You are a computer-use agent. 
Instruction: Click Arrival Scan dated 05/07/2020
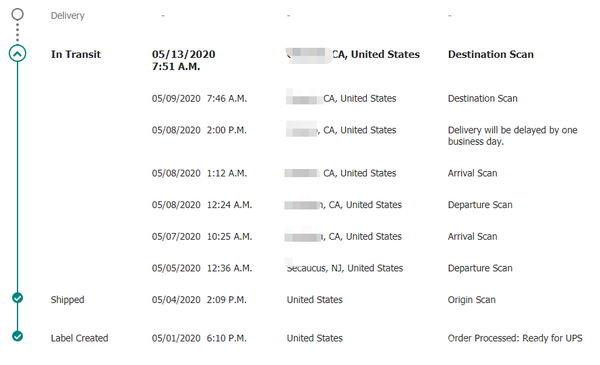pos(473,236)
